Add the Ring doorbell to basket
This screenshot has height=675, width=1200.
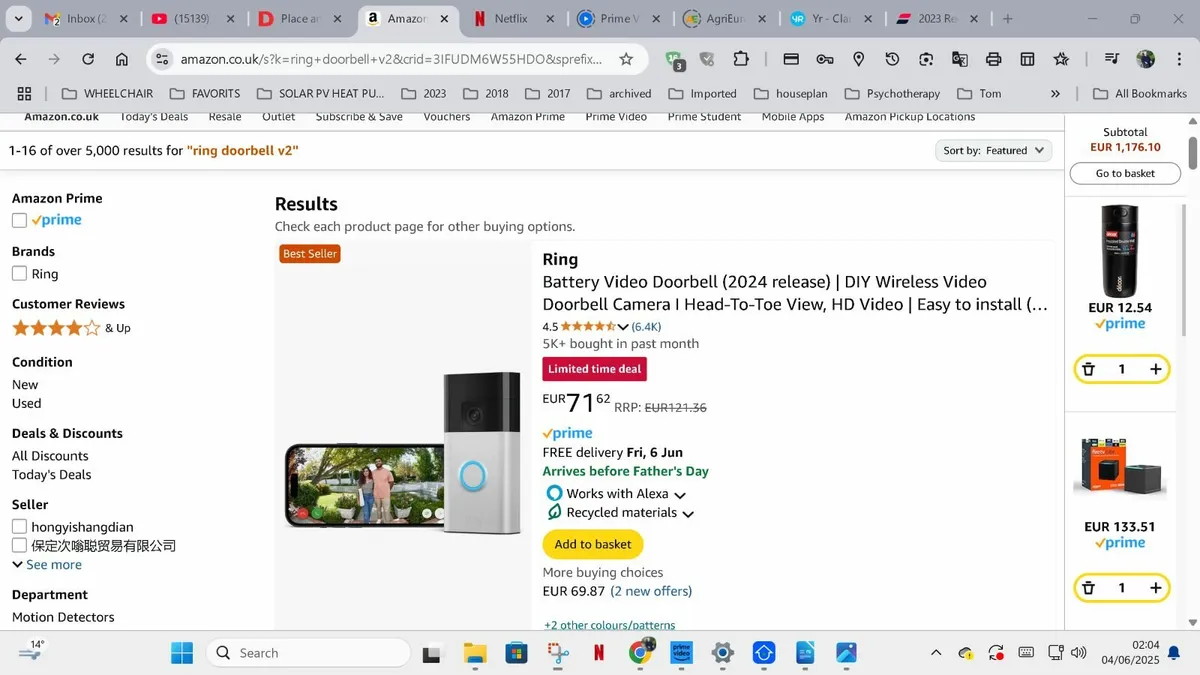[x=593, y=544]
